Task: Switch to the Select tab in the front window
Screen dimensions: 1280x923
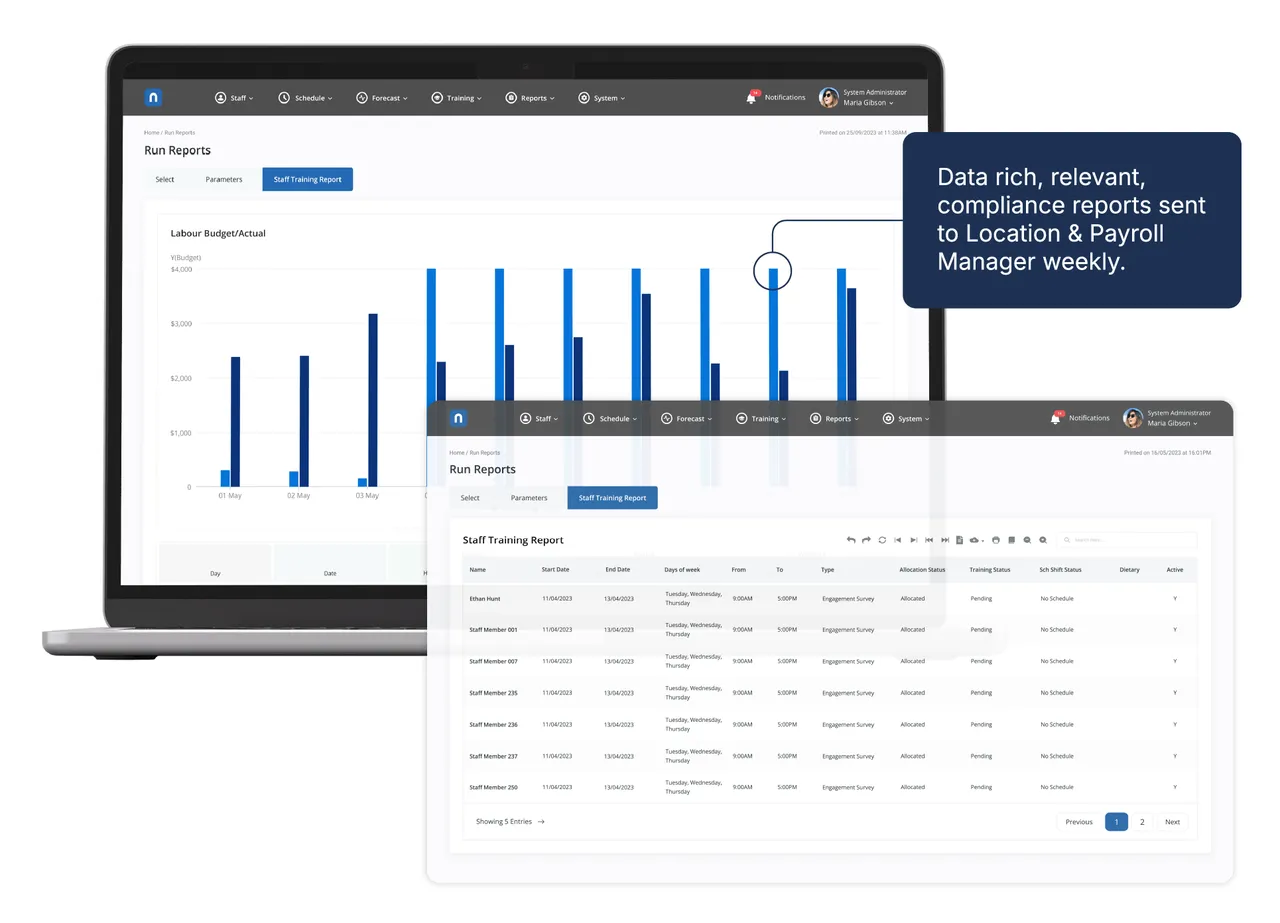Action: (x=470, y=498)
